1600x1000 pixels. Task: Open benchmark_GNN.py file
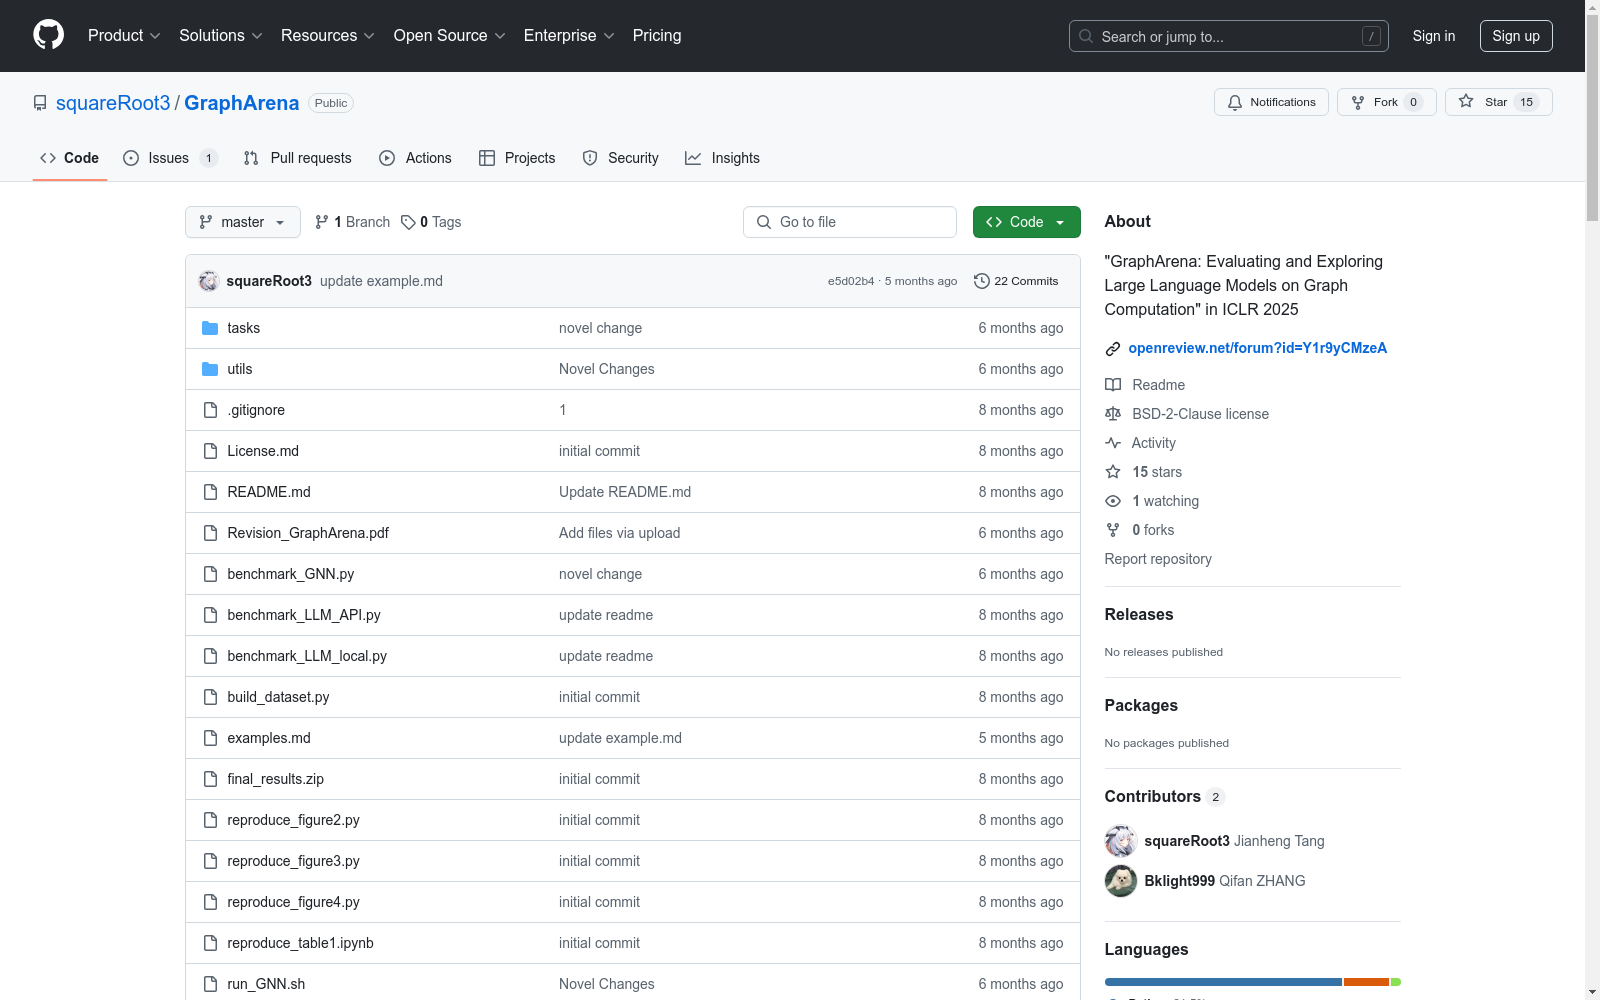[x=291, y=574]
